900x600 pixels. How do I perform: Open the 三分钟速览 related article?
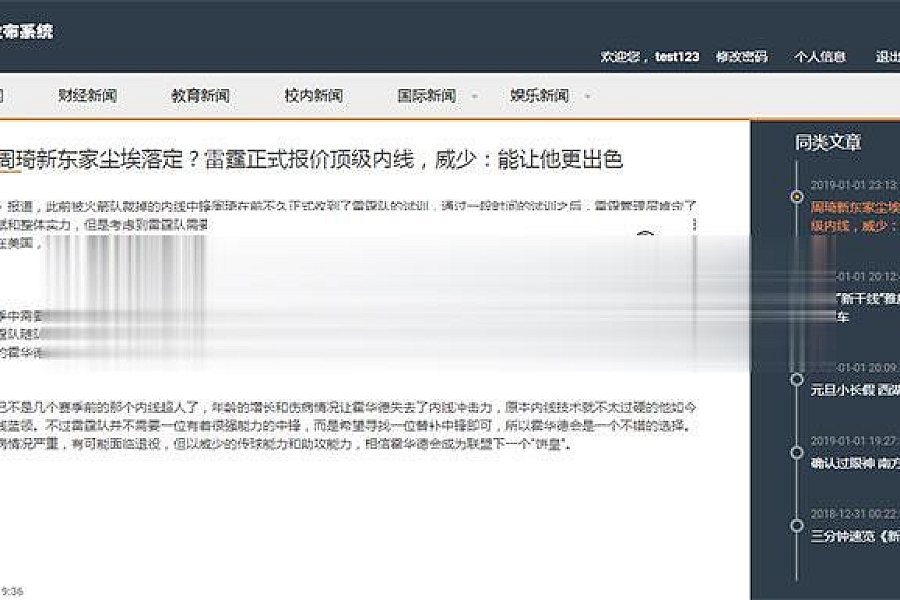pos(855,536)
